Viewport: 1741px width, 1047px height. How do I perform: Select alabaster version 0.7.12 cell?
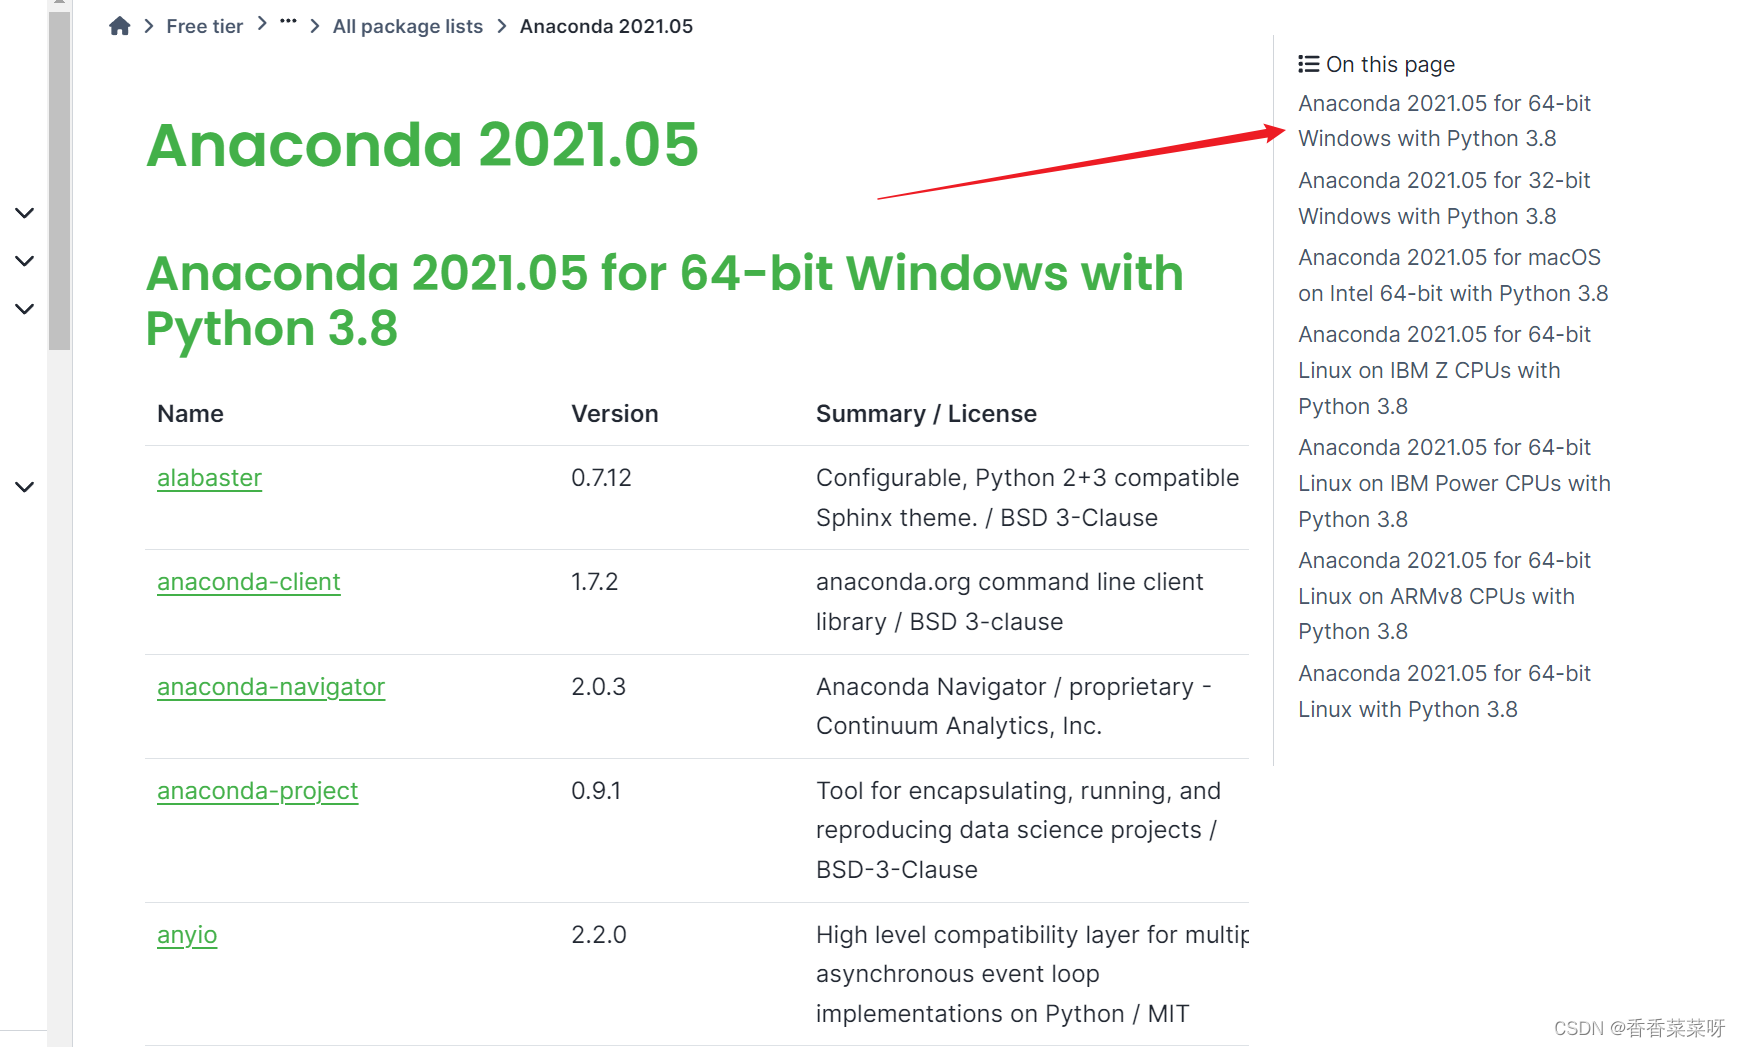click(601, 478)
